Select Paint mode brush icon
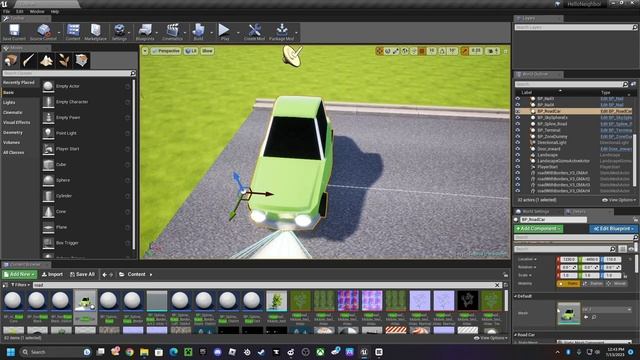This screenshot has width=640, height=360. (28, 60)
